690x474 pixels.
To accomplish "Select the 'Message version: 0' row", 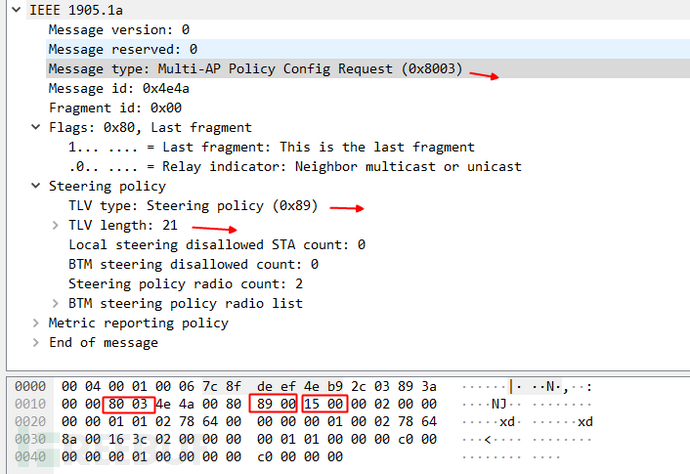I will tap(119, 29).
